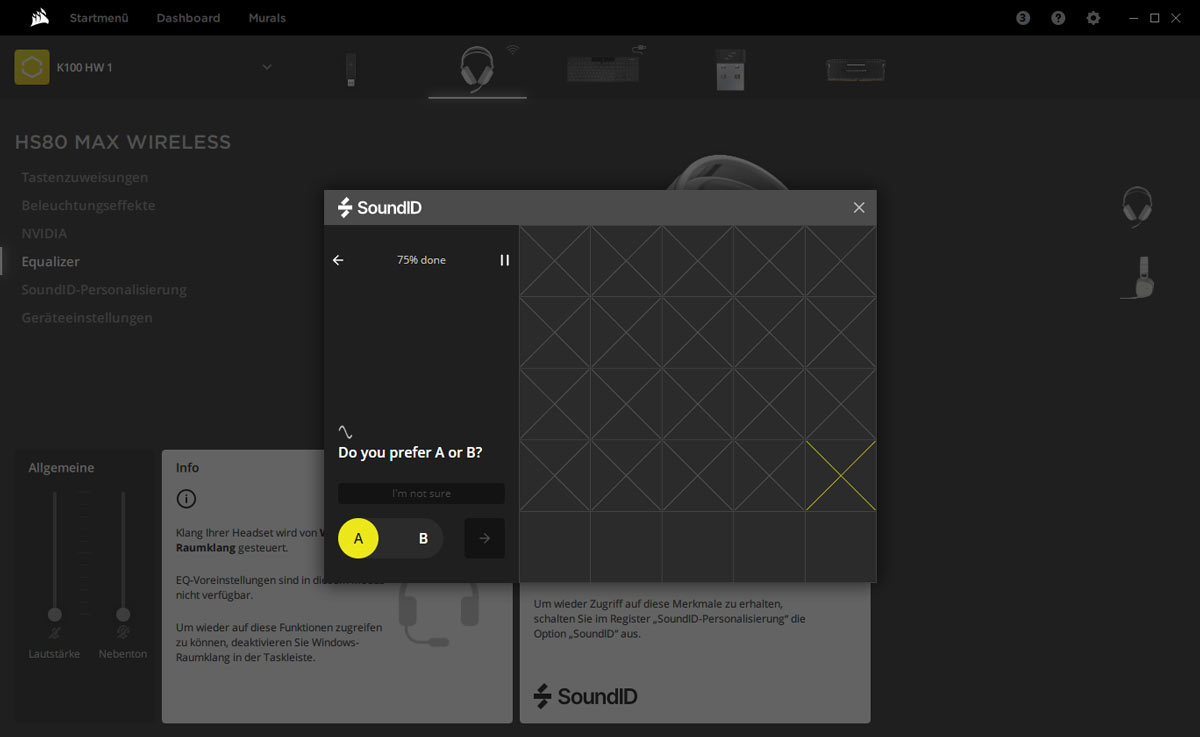
Task: Click the headset with mic illustration in Info panel
Action: 438,613
